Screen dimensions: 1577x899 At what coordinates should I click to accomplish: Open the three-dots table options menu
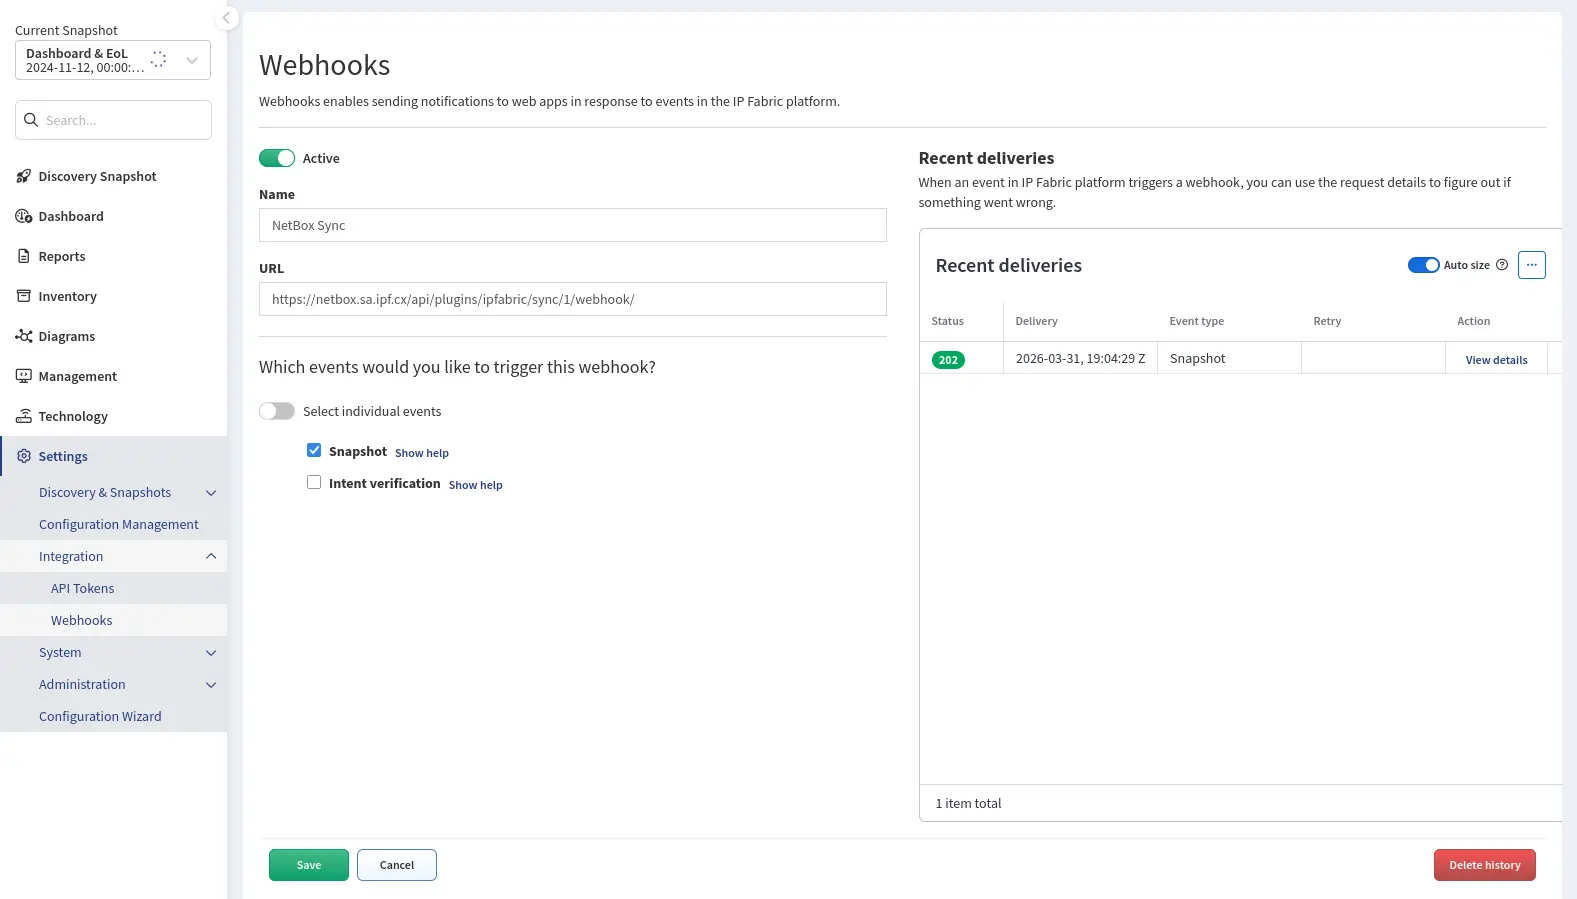pyautogui.click(x=1531, y=265)
